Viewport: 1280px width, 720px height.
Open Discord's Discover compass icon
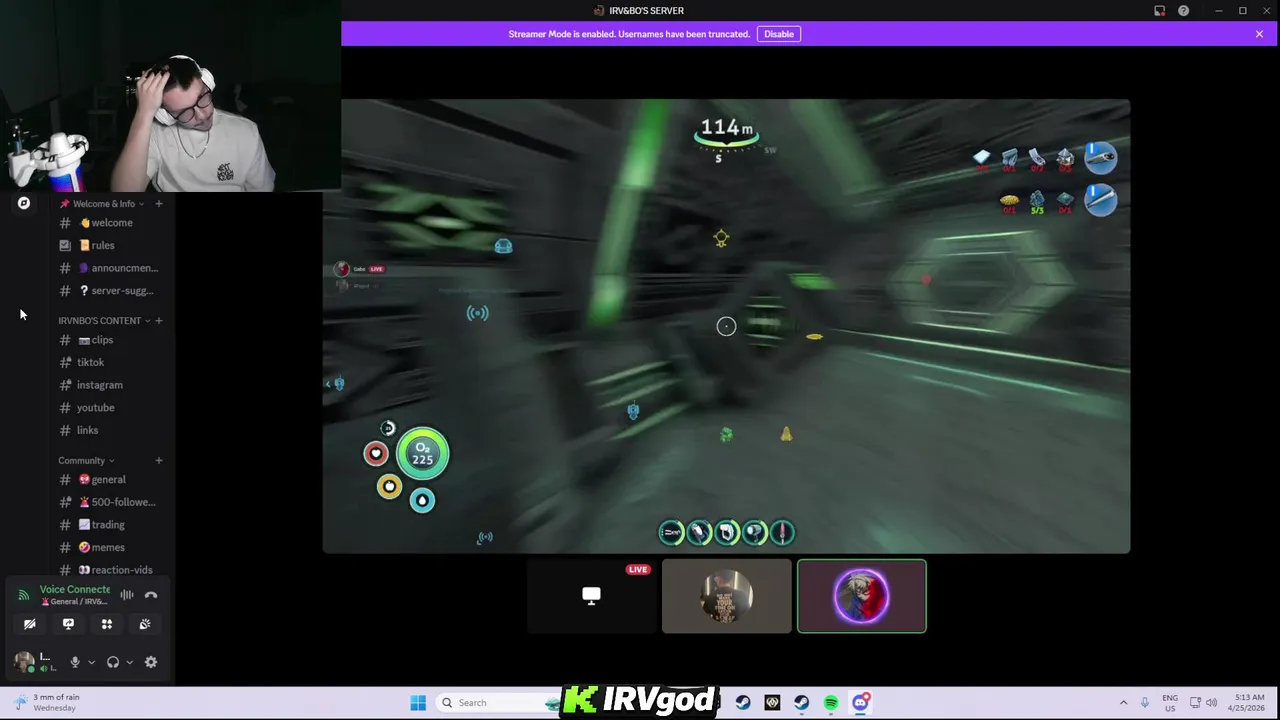click(23, 203)
